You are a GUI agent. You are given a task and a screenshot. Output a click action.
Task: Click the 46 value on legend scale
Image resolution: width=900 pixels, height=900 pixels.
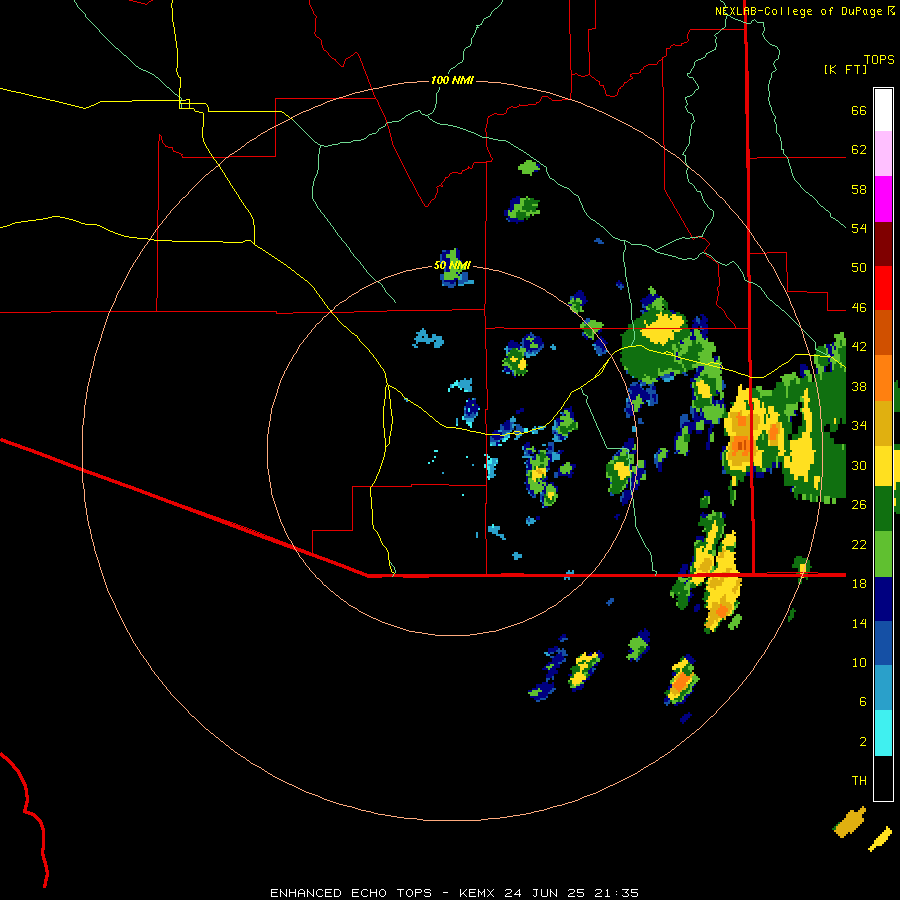(859, 308)
